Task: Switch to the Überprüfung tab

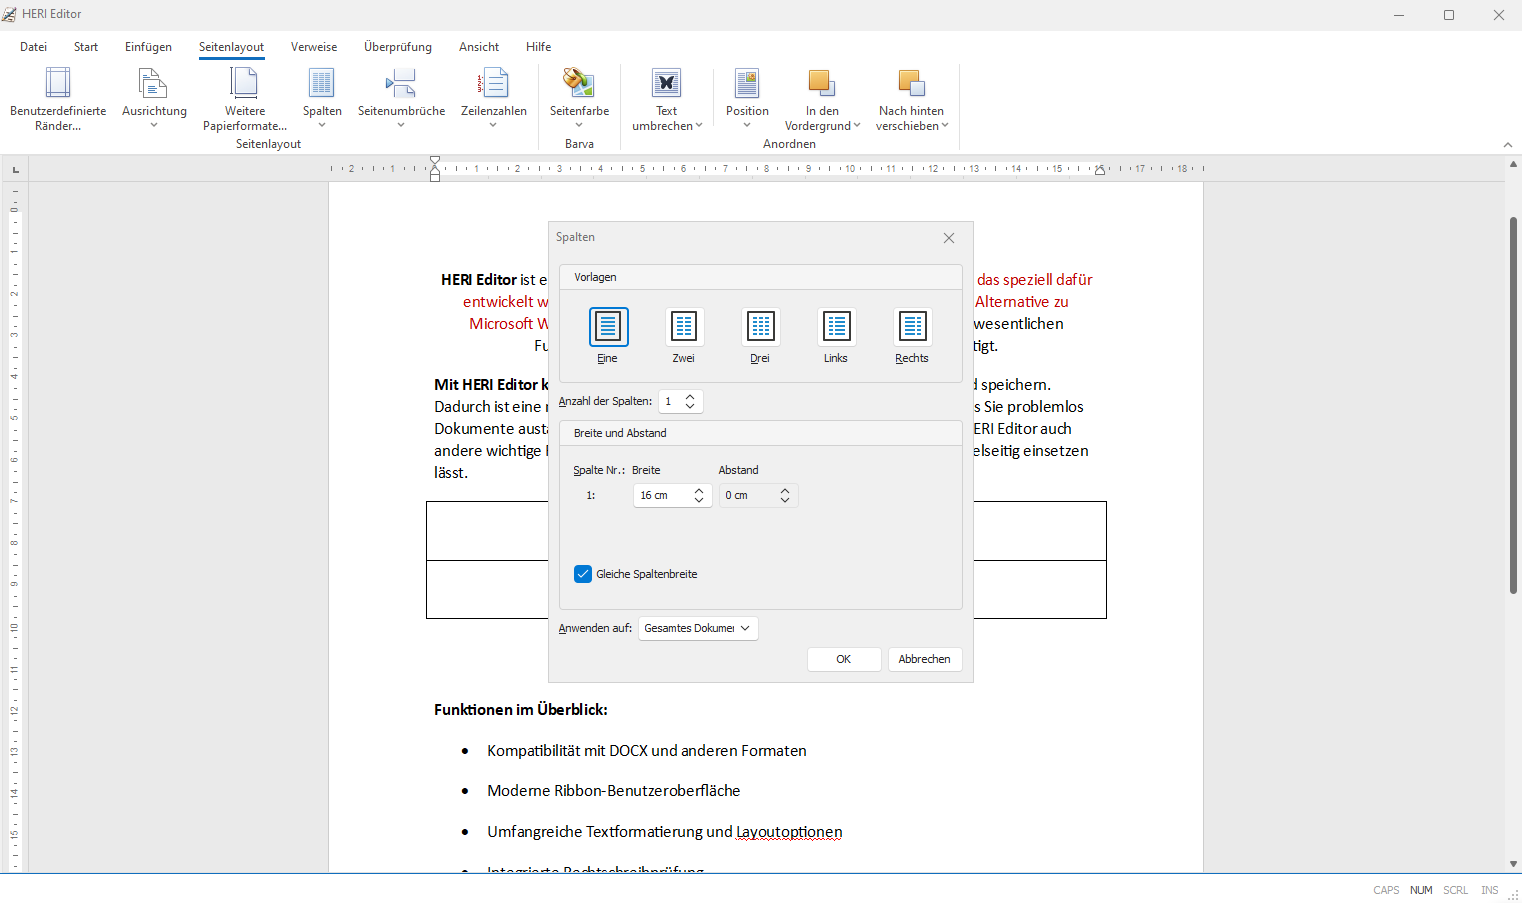Action: pos(398,47)
